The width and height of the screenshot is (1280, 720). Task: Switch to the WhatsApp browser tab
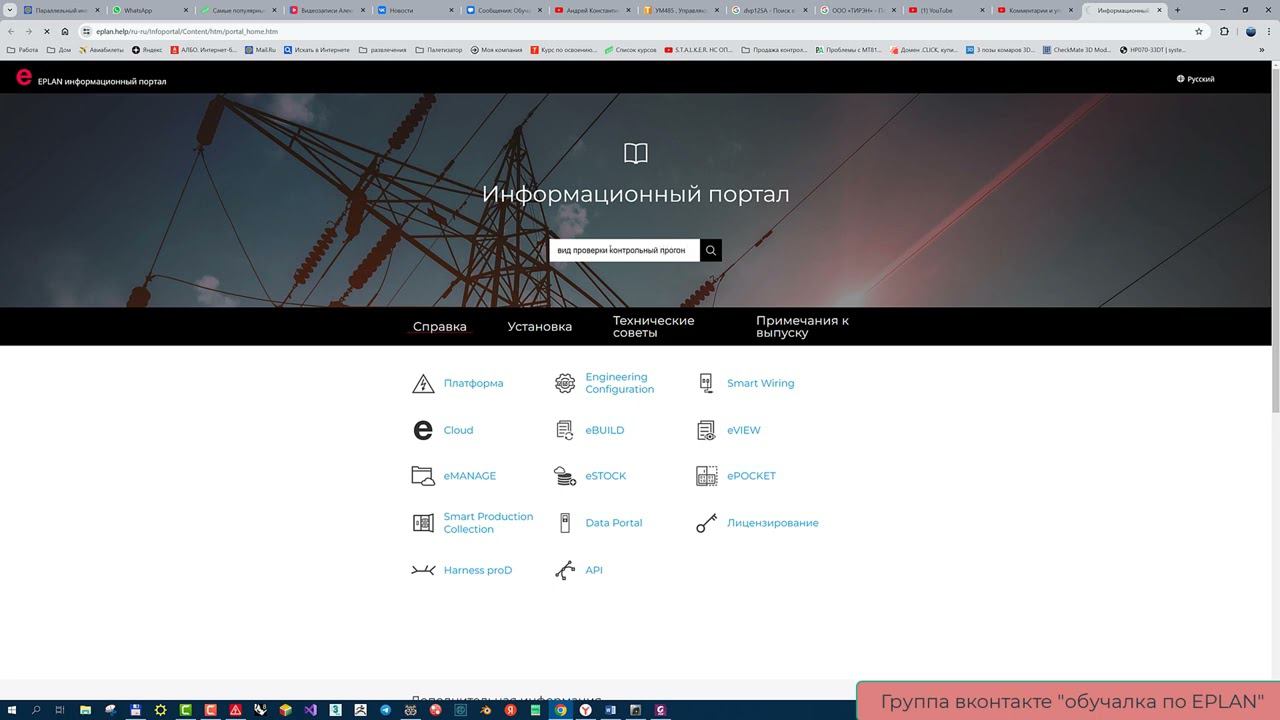150,10
